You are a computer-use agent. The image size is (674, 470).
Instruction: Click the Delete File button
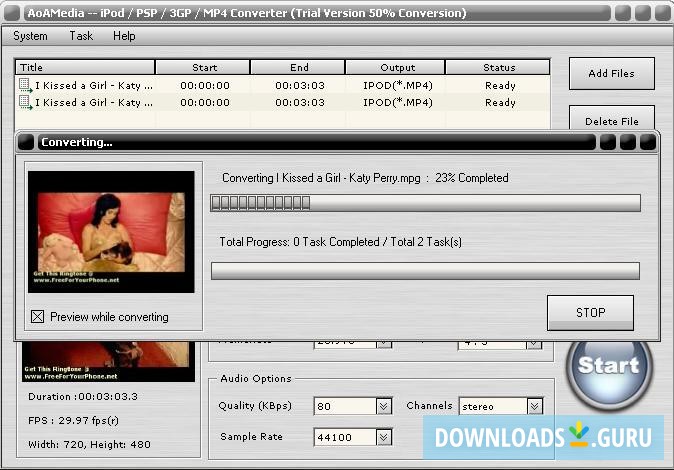point(612,117)
